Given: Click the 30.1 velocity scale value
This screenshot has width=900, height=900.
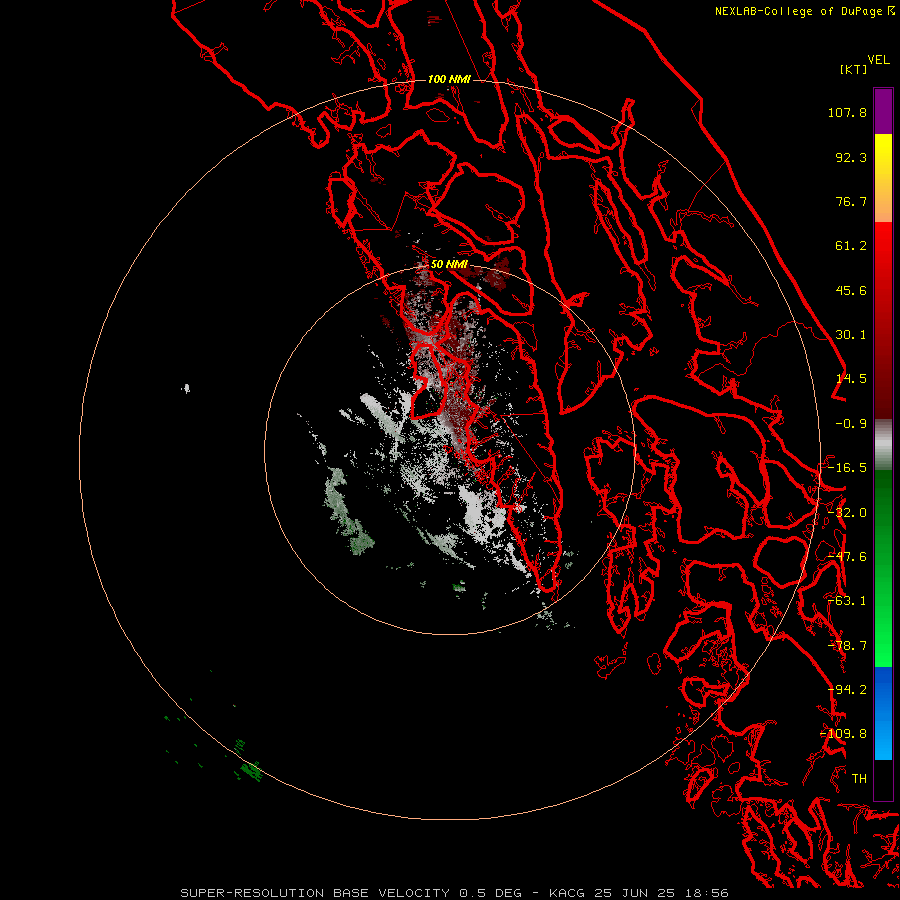Looking at the screenshot, I should click(851, 335).
